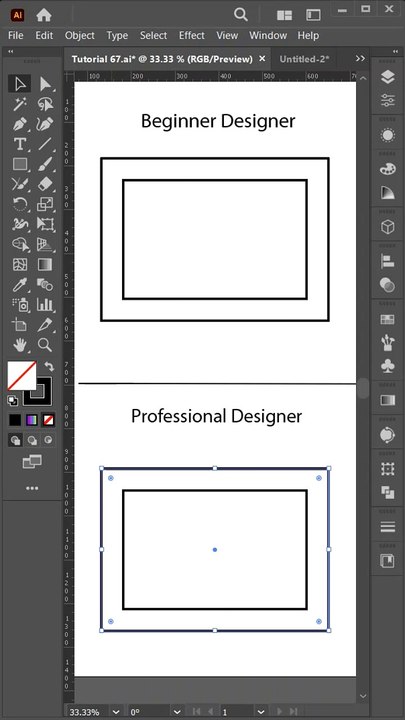
Task: Open the workspace switcher
Action: click(313, 15)
